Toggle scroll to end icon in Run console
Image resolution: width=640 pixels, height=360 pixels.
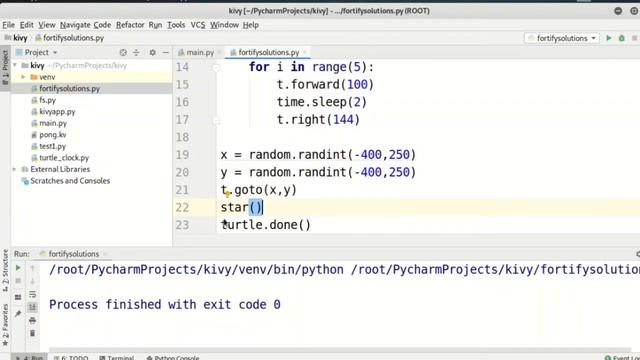33,307
